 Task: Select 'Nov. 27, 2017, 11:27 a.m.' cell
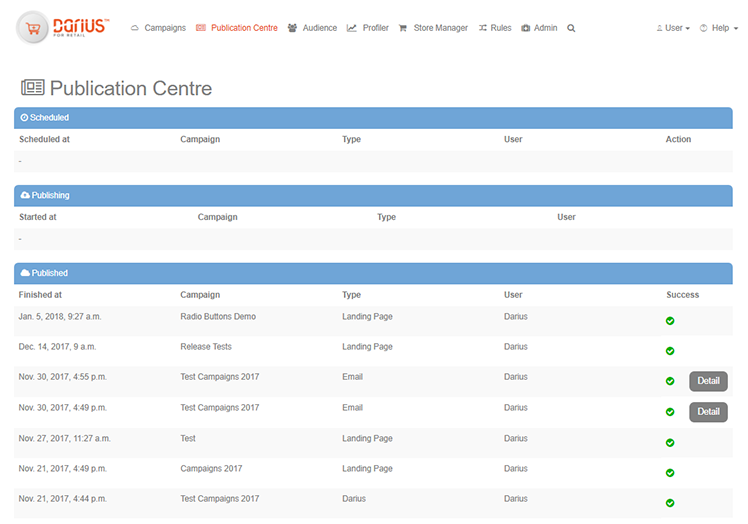[64, 438]
